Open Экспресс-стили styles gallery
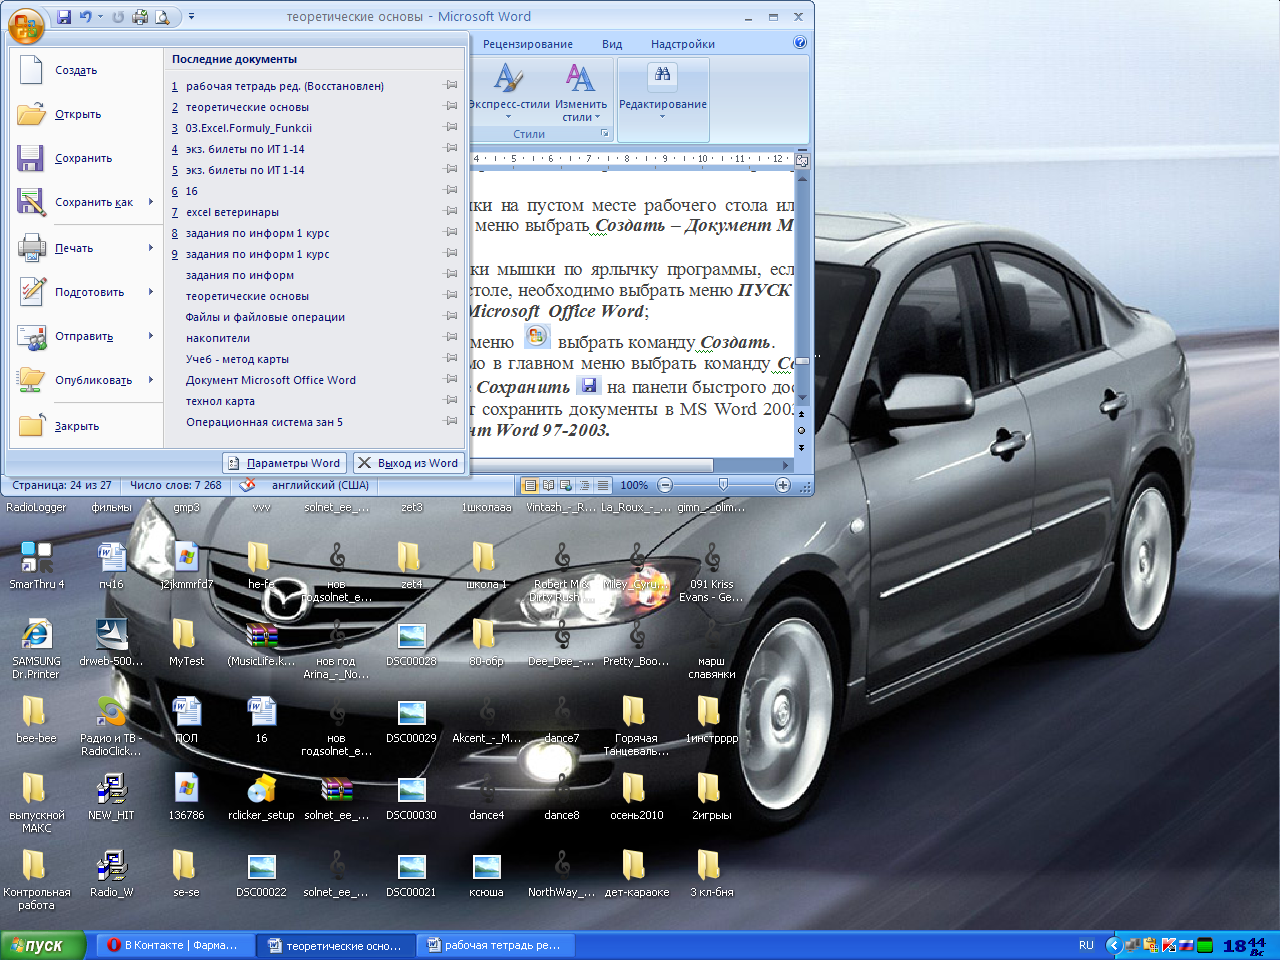The image size is (1280, 960). (509, 90)
